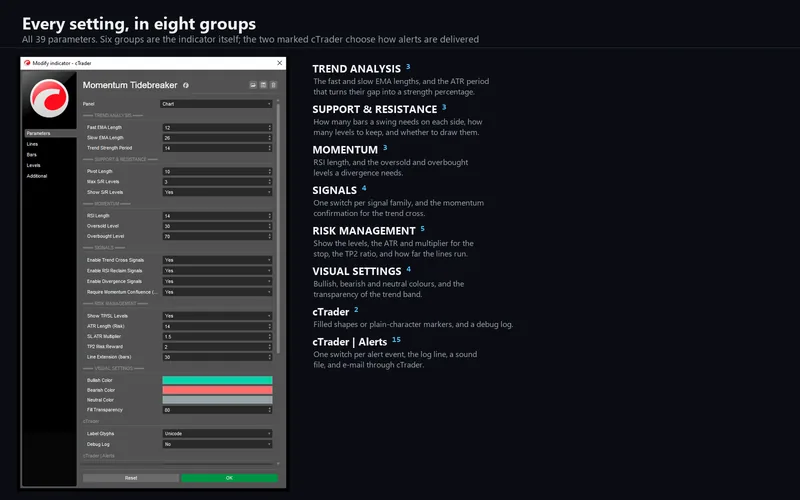Open the Debug Log dropdown set to No

click(217, 444)
